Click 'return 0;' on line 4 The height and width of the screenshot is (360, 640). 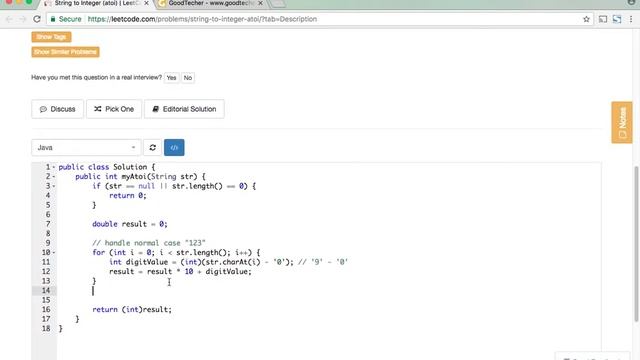pos(128,196)
